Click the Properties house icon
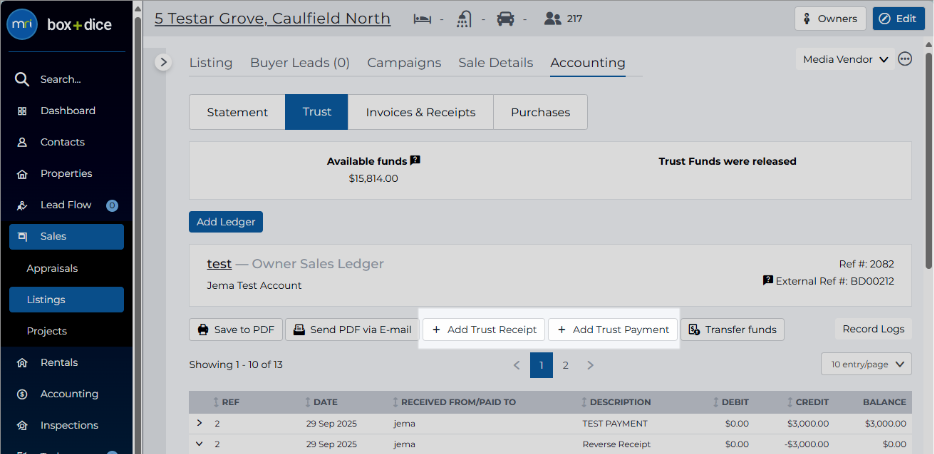 pos(22,174)
